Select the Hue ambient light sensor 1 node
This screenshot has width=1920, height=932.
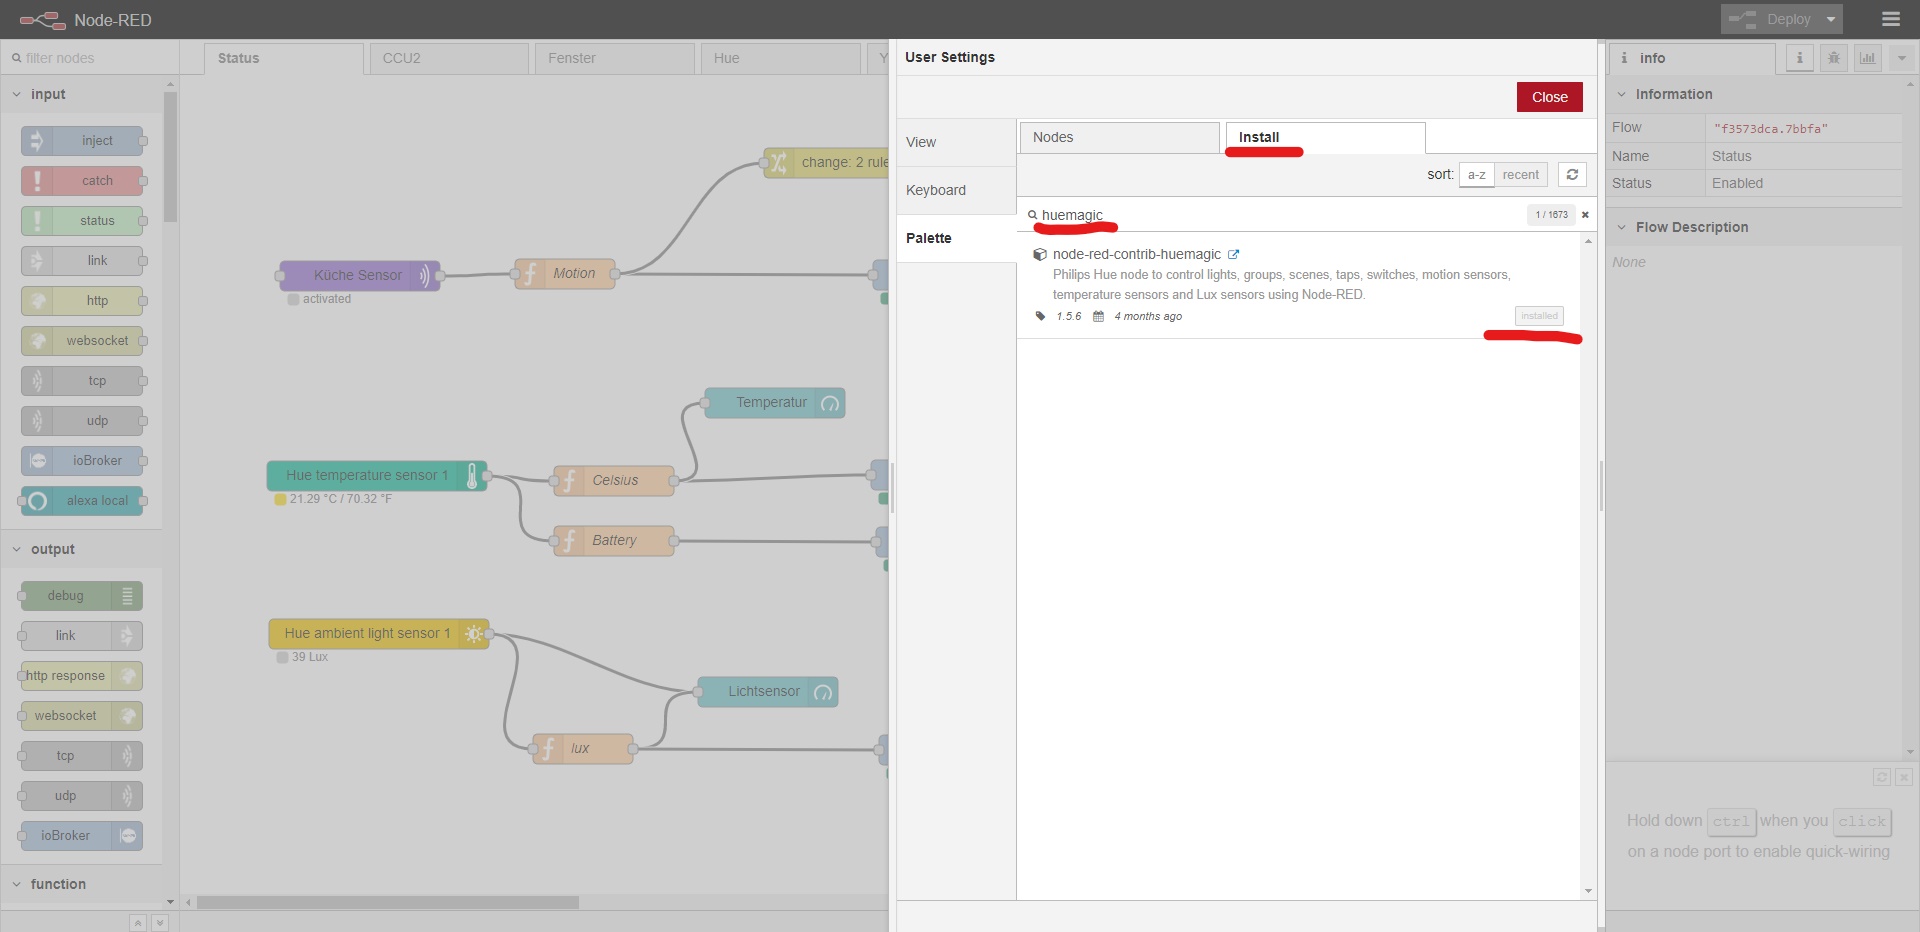coord(379,633)
